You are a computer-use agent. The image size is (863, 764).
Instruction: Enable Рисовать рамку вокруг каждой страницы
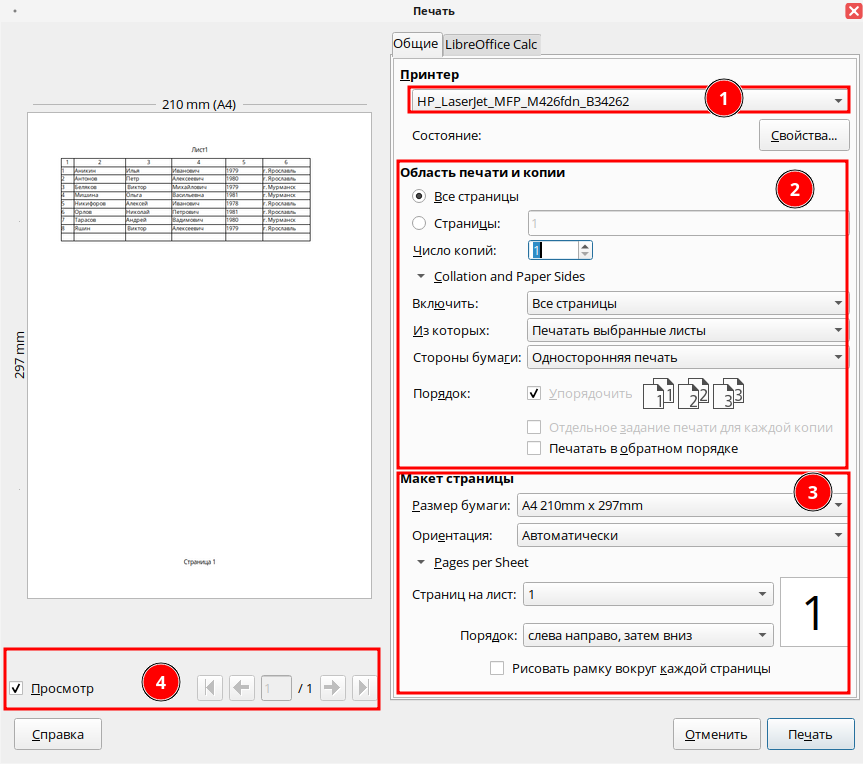[x=497, y=668]
